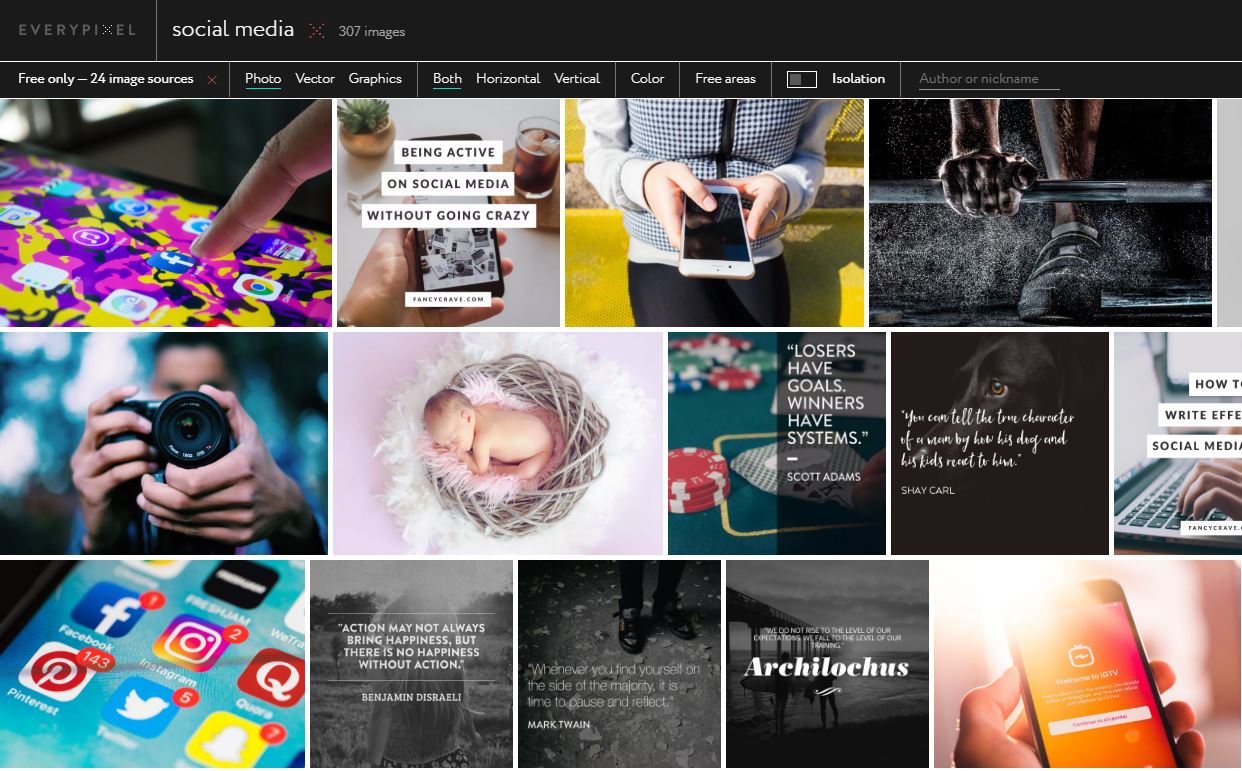Open the Mark Twain quote image
The width and height of the screenshot is (1242, 771).
click(619, 665)
